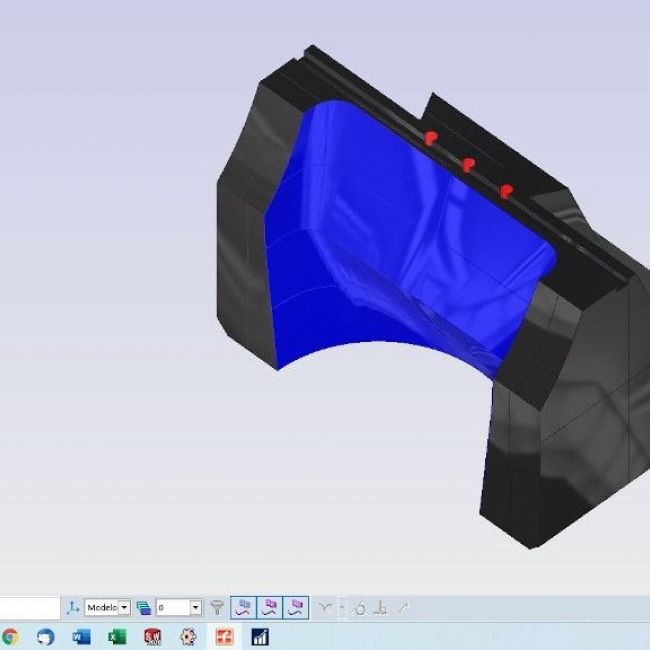Open Google Chrome from the taskbar

[10, 636]
